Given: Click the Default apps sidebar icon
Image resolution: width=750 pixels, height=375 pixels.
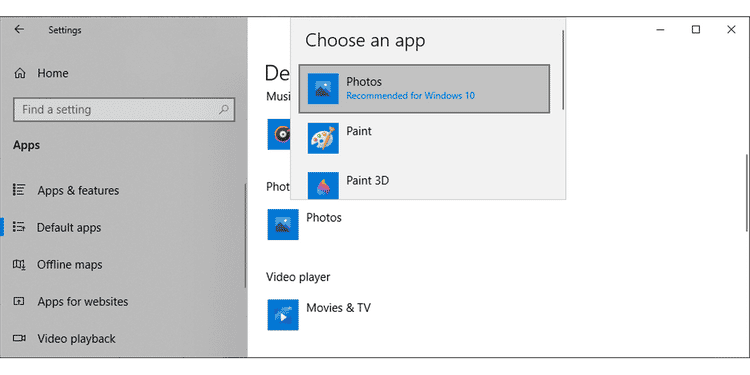Looking at the screenshot, I should click(x=19, y=227).
